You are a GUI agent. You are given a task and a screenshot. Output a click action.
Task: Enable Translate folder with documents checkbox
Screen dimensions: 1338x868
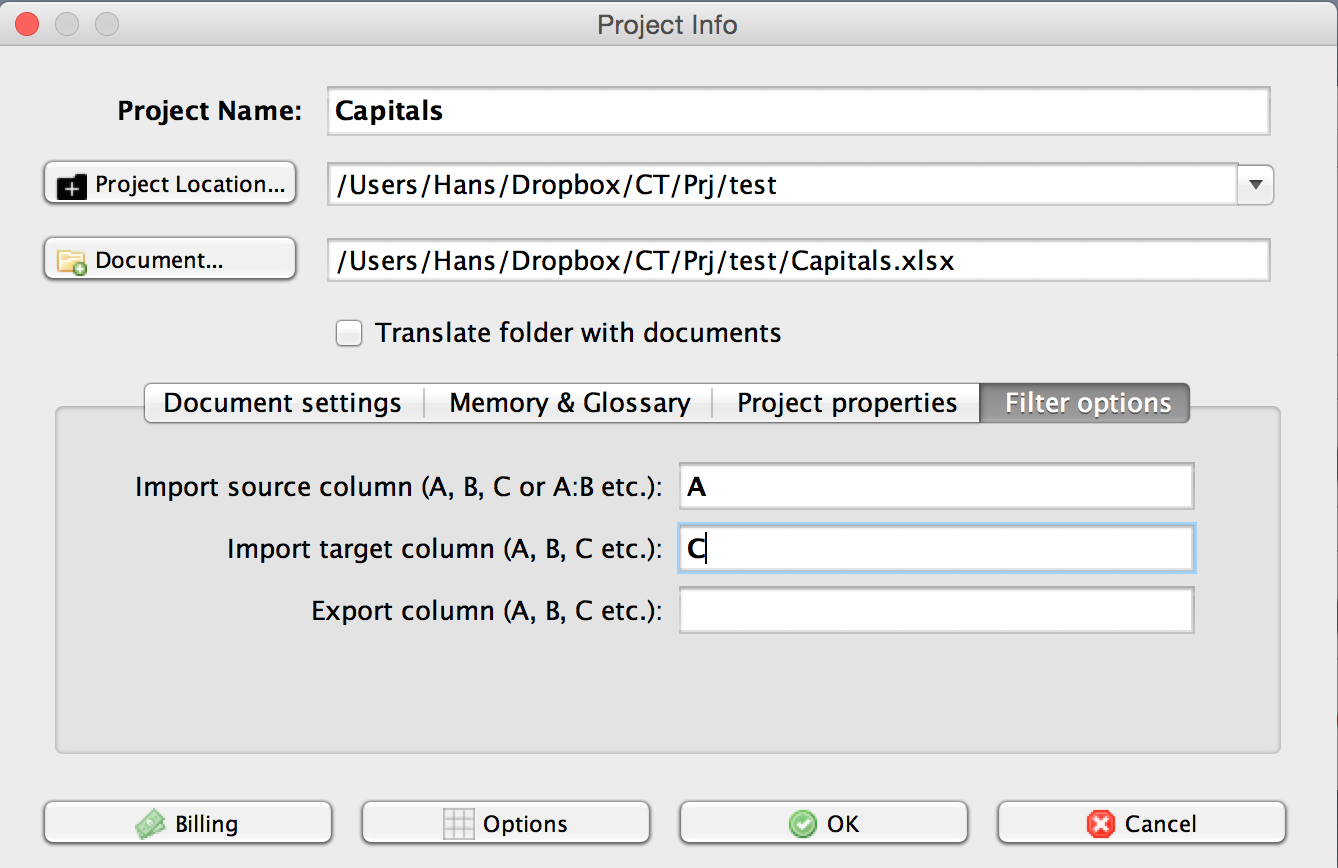pyautogui.click(x=349, y=333)
